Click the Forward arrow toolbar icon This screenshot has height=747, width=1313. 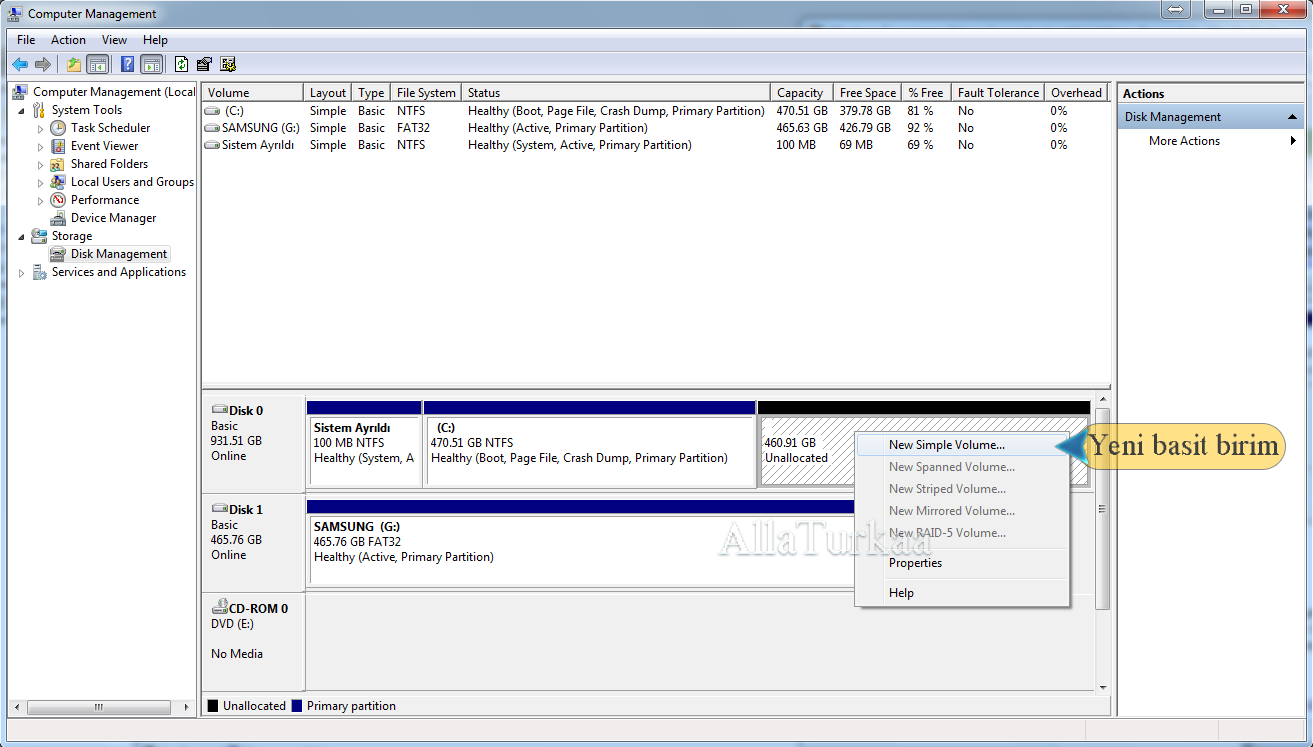42,64
